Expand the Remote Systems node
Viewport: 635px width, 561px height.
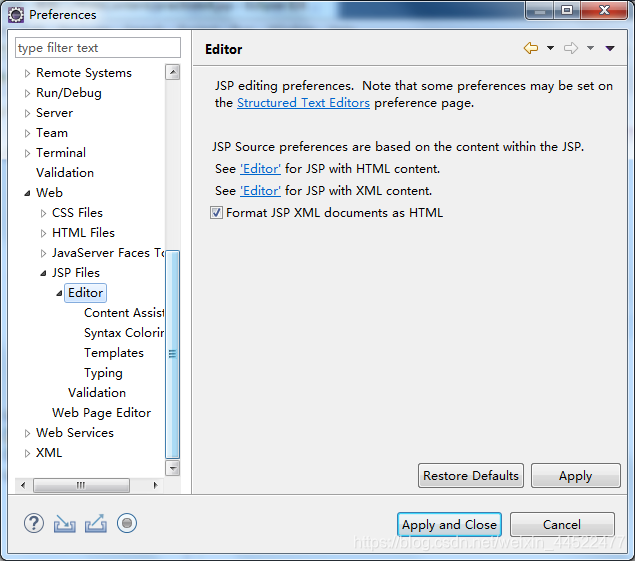pyautogui.click(x=27, y=73)
